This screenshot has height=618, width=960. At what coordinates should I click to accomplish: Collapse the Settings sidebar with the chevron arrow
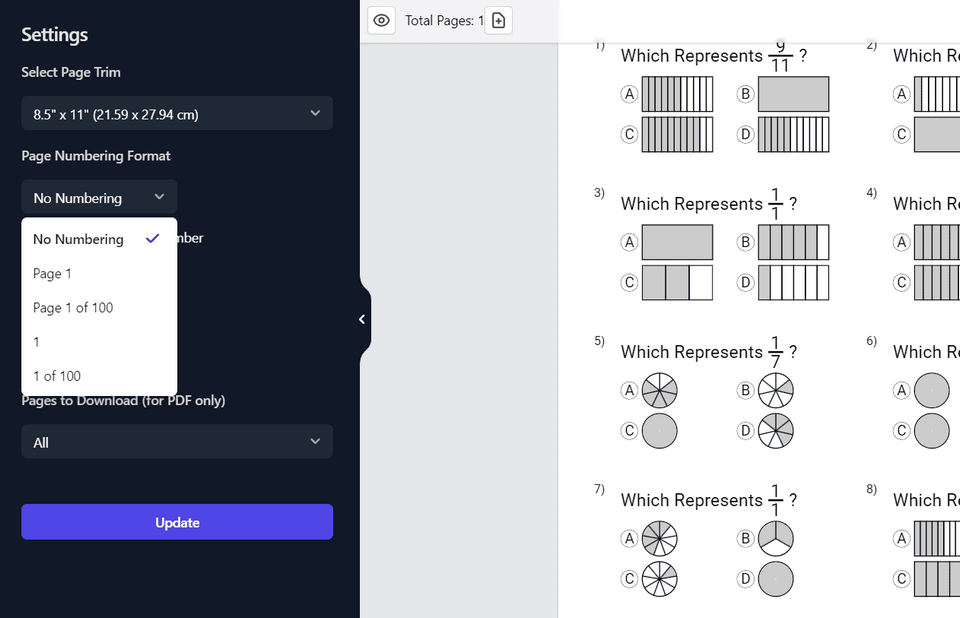point(361,318)
